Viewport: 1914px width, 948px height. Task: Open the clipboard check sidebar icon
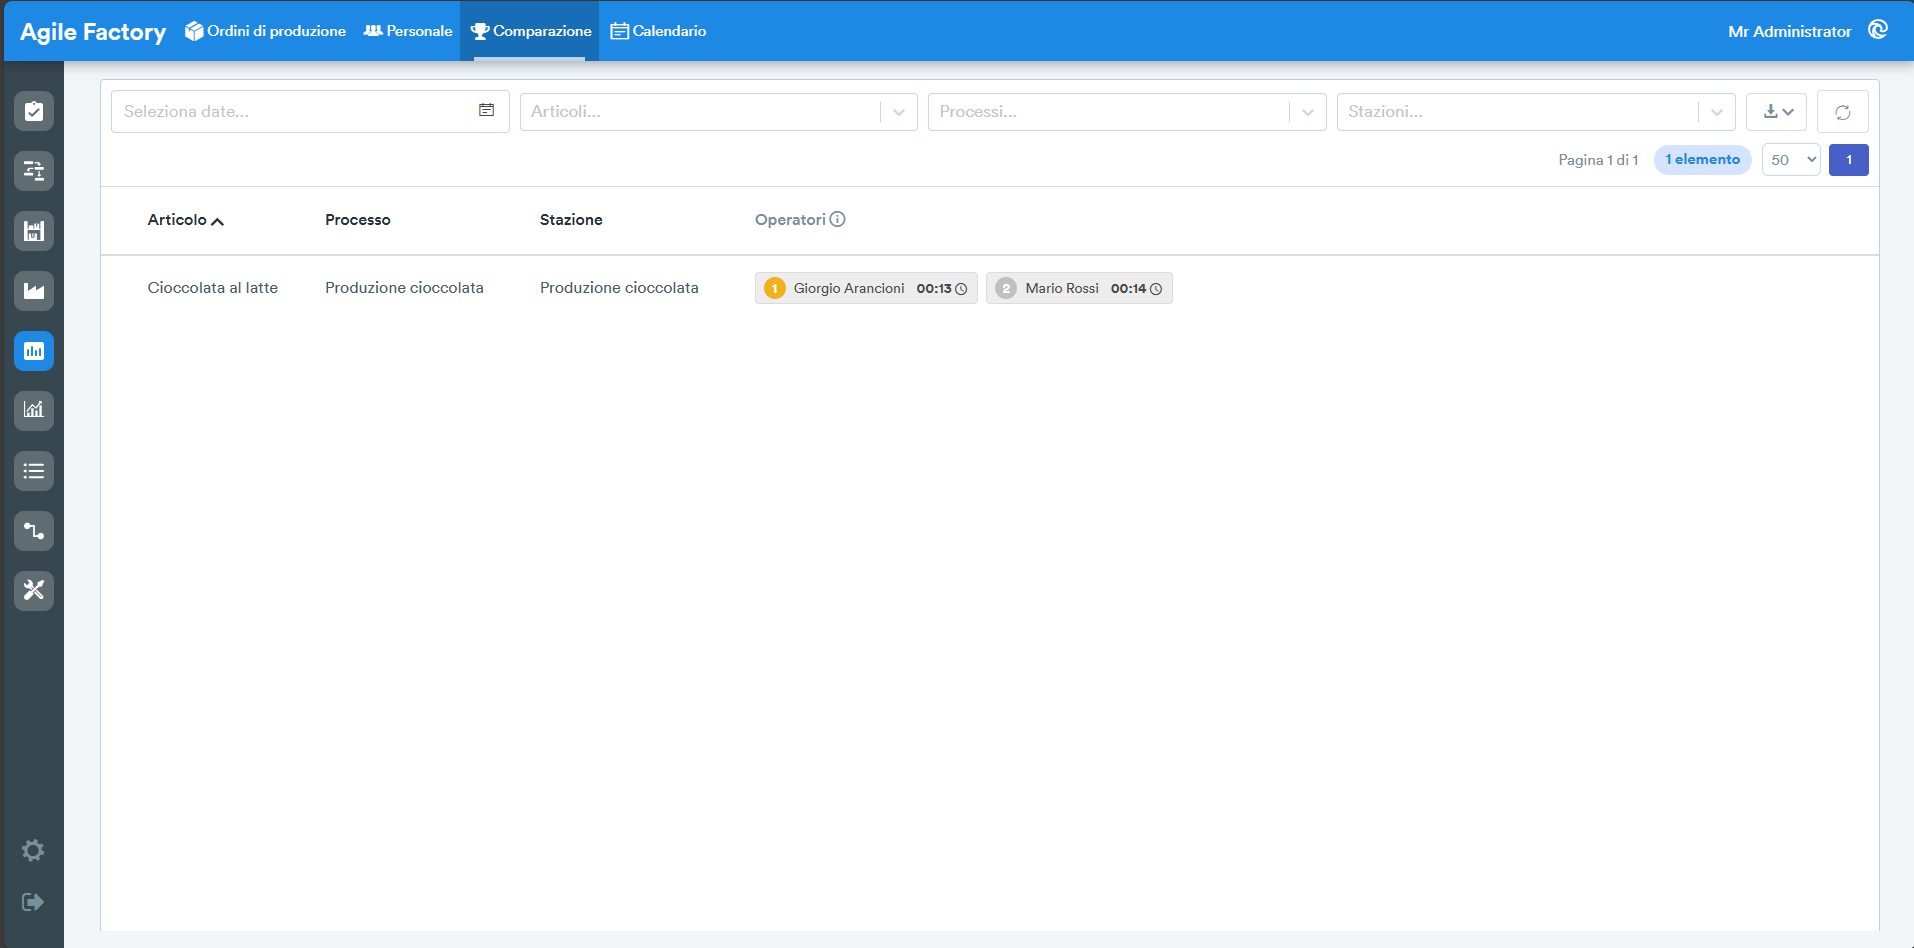(34, 111)
